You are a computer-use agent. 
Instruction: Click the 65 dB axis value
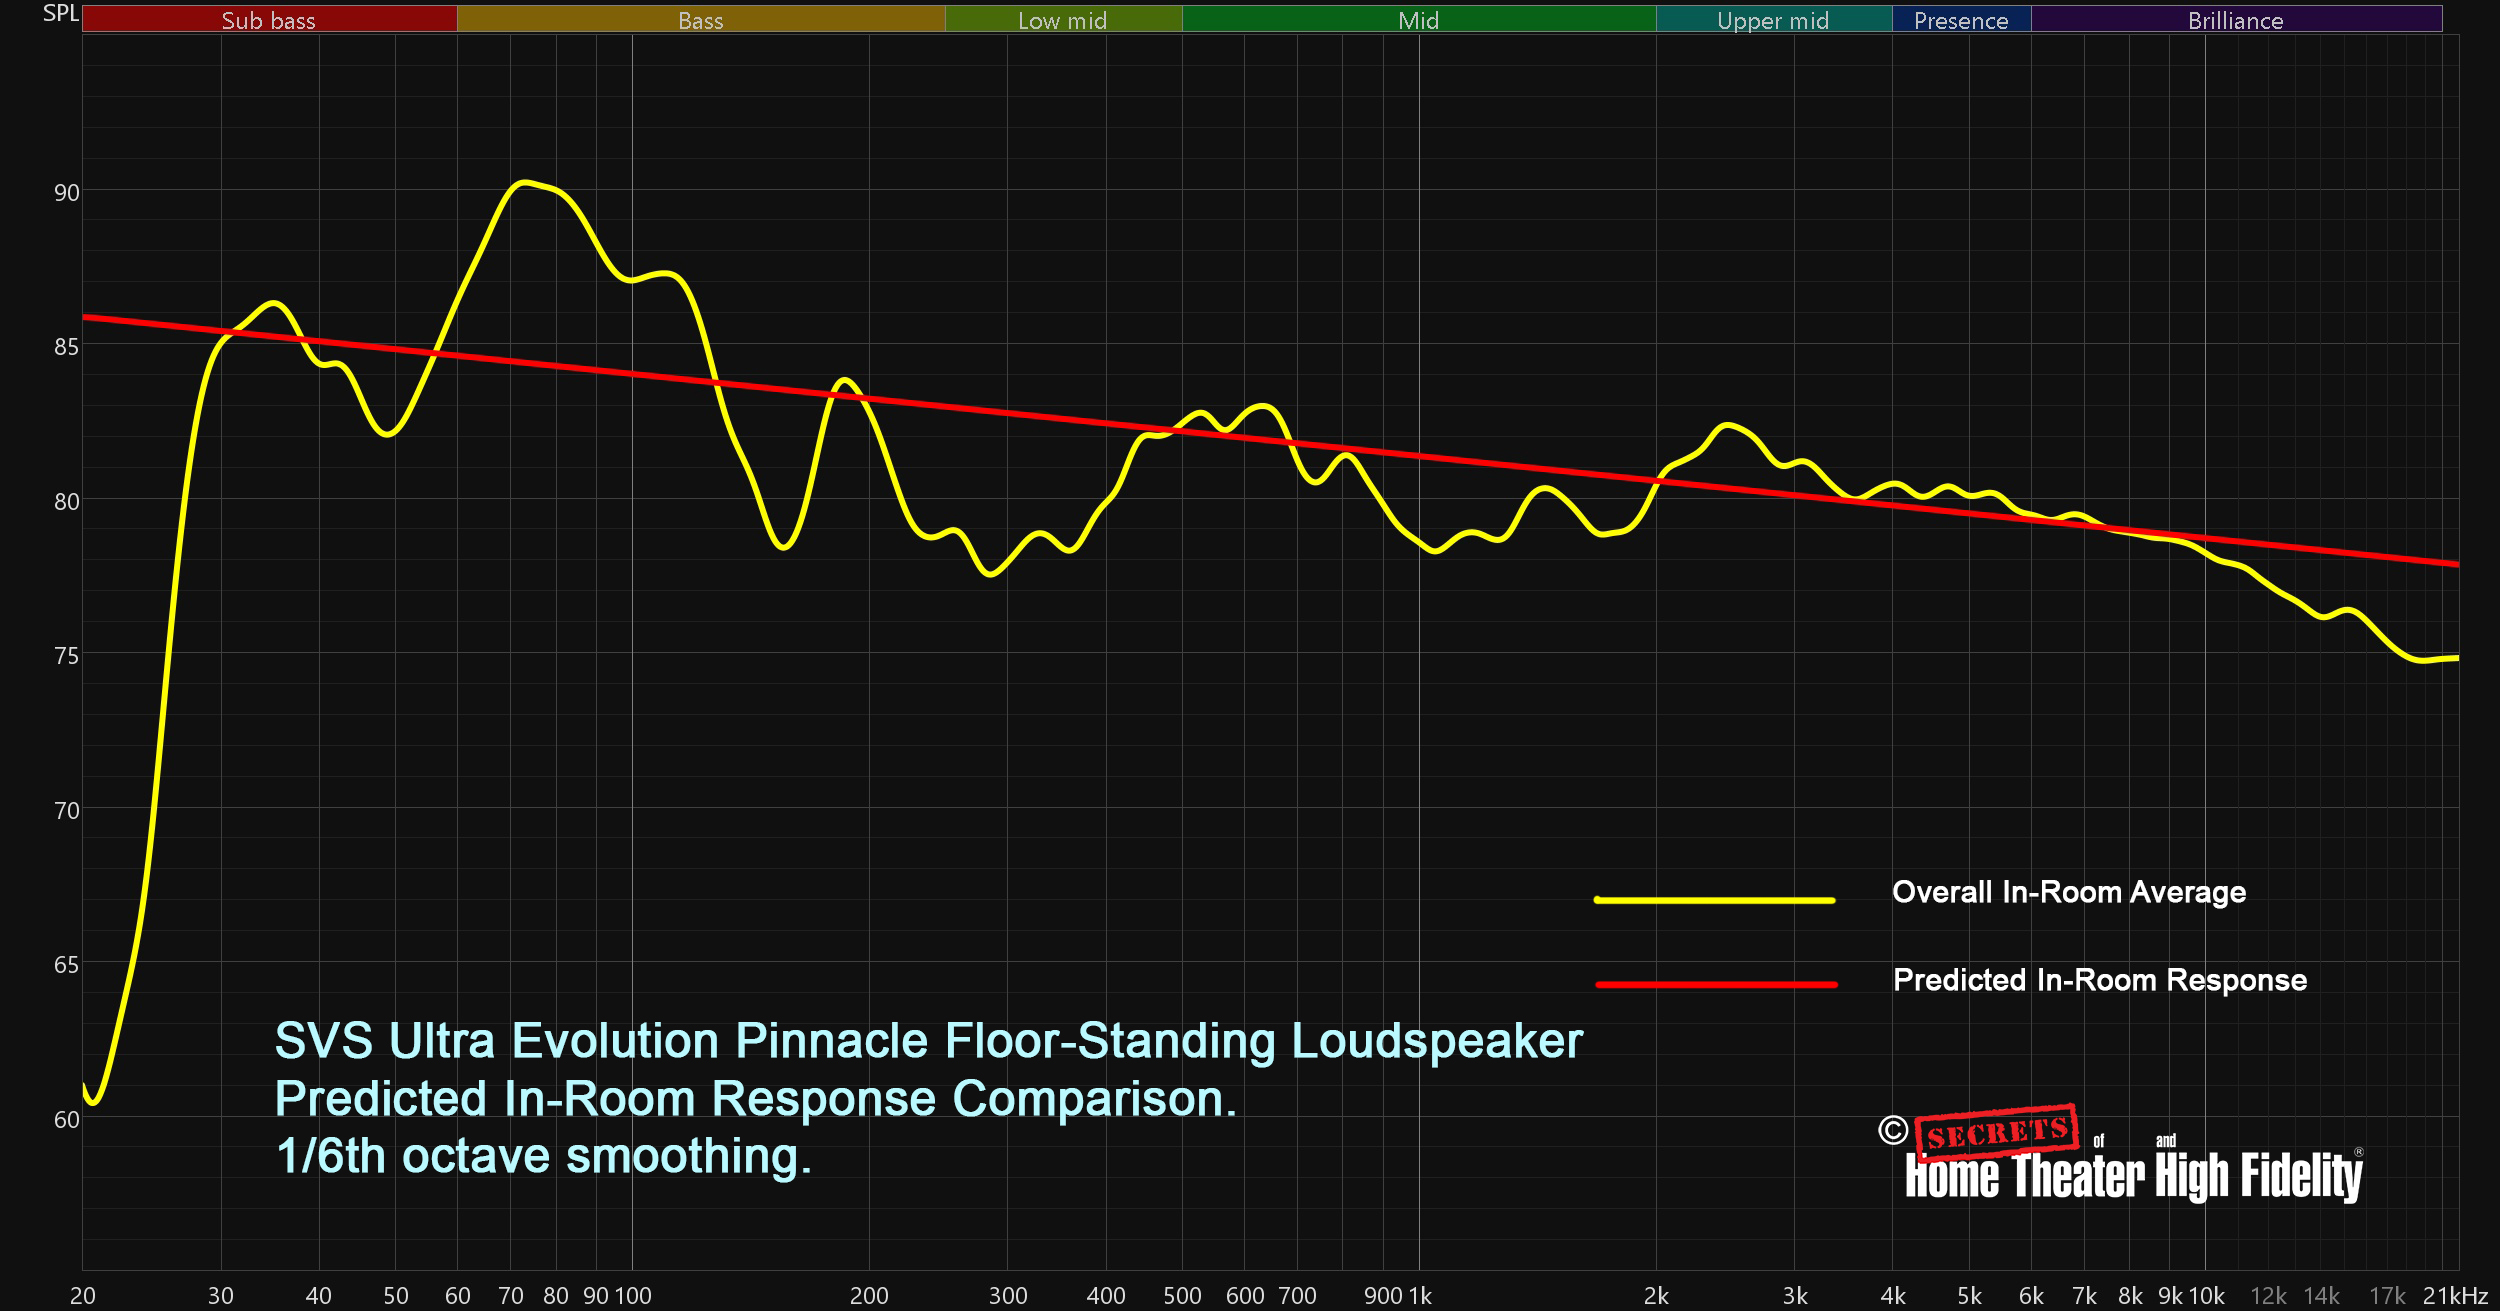click(x=66, y=965)
